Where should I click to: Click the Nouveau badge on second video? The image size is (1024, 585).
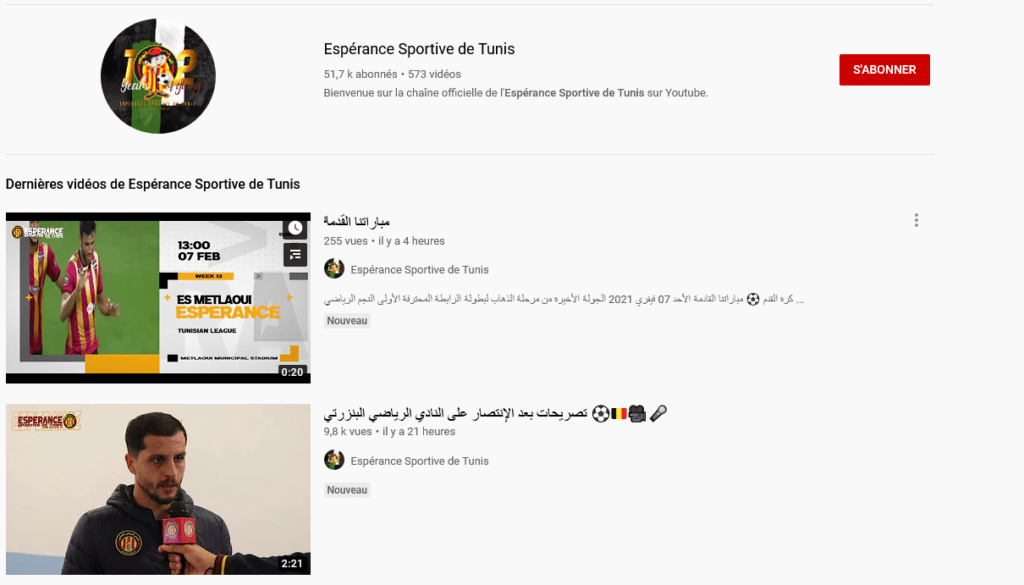pyautogui.click(x=347, y=490)
